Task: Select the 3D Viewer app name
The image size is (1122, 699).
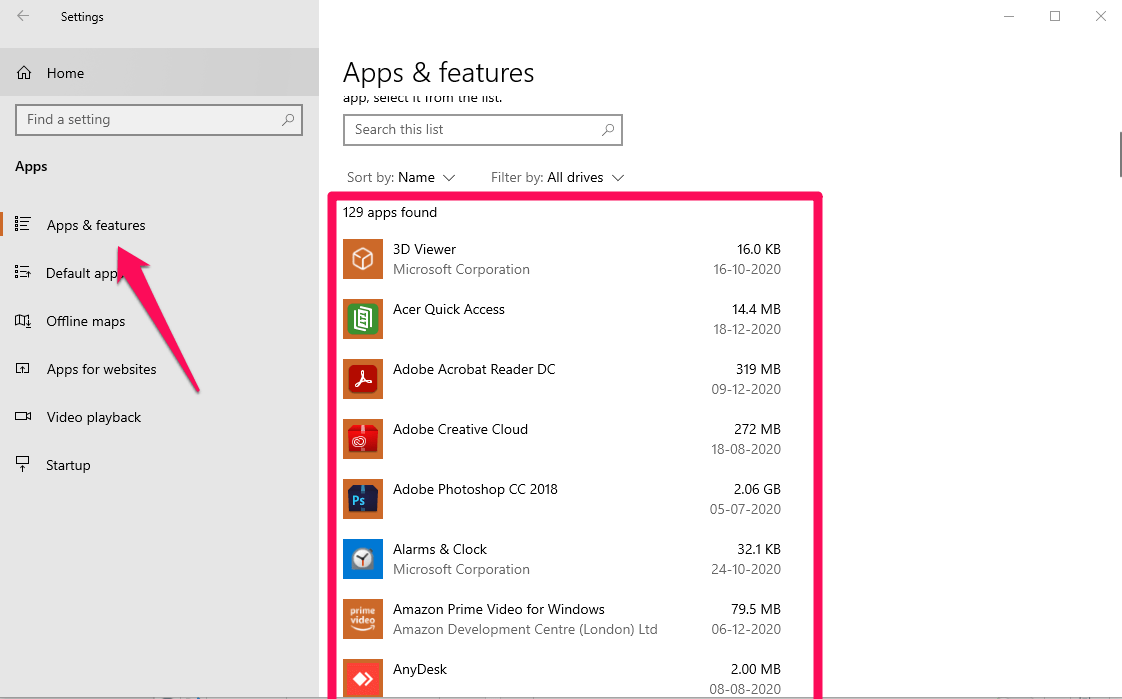Action: (424, 249)
